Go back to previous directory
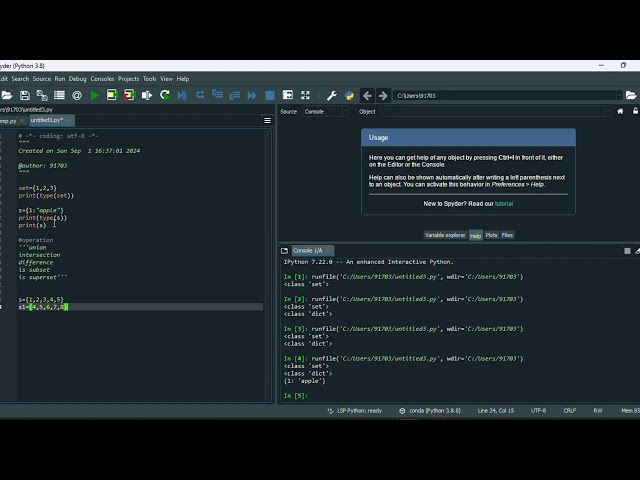 click(367, 96)
